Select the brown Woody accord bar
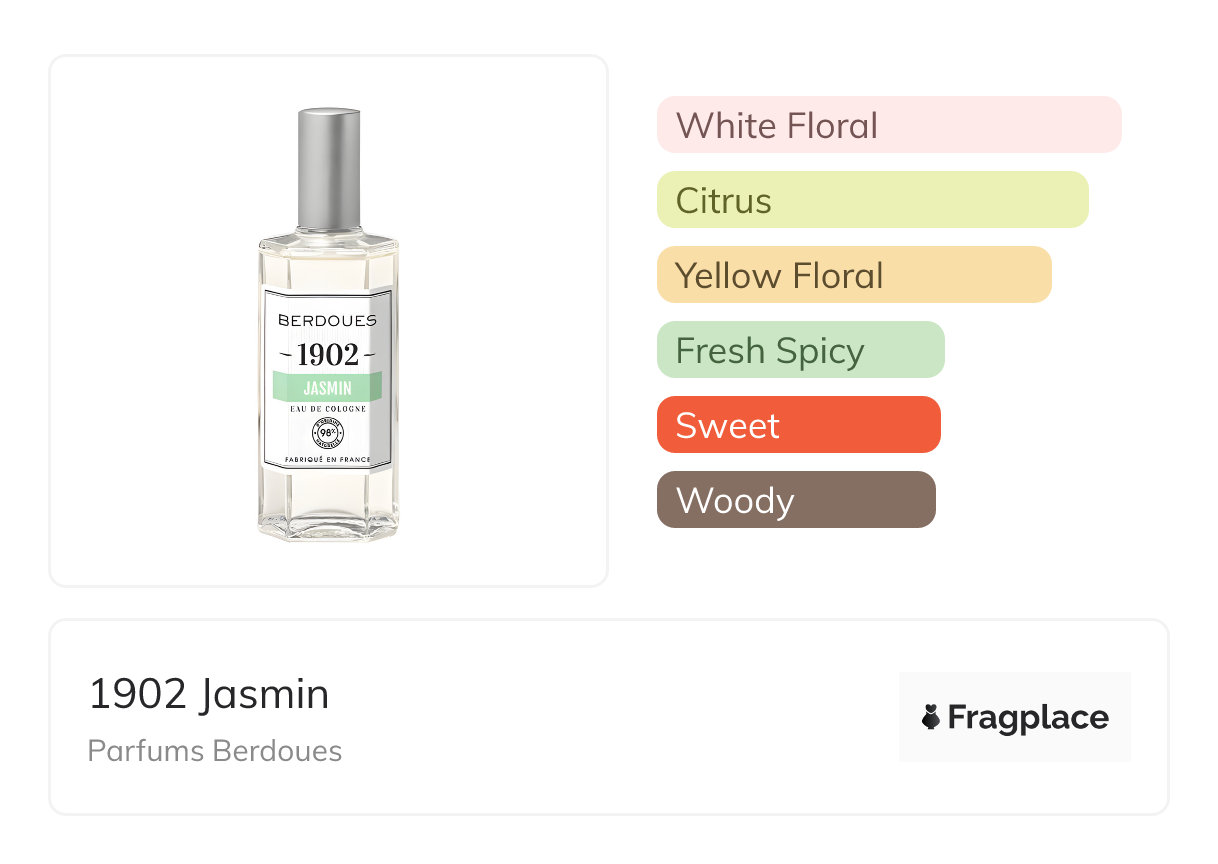 (x=796, y=500)
